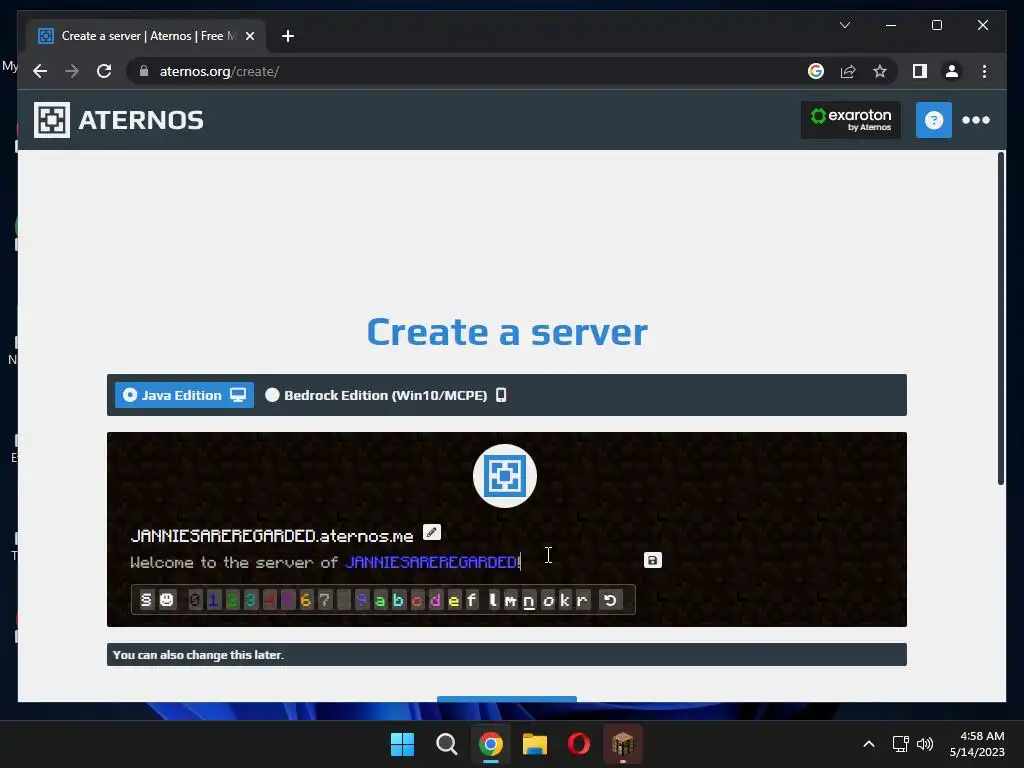Click 'You can also change this later.' note
Screen dimensions: 1024x768
point(199,654)
